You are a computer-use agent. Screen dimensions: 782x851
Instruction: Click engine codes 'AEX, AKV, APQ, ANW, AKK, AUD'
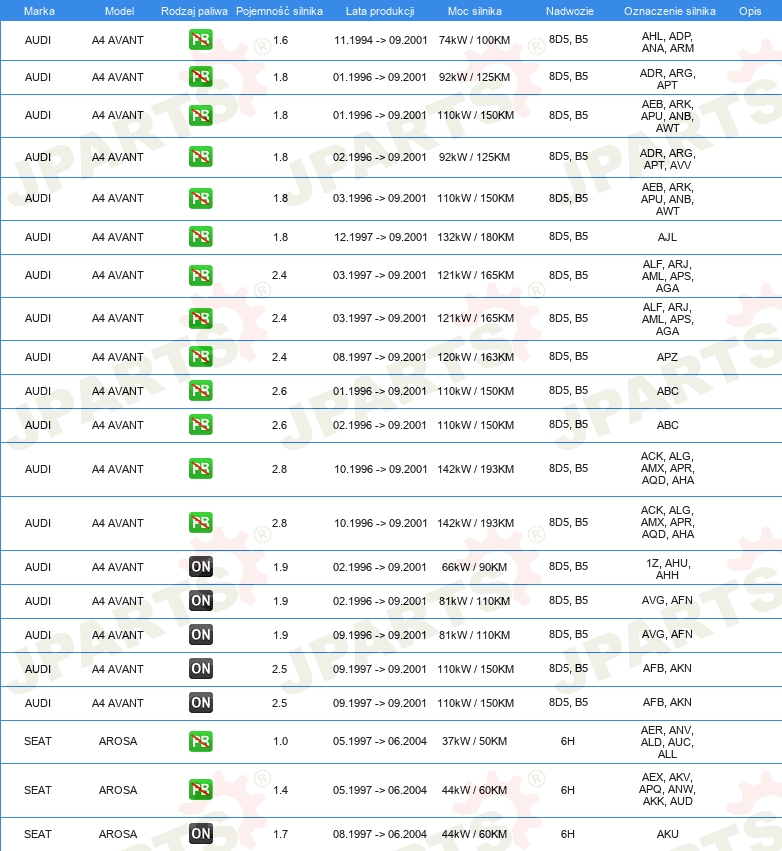pyautogui.click(x=667, y=789)
